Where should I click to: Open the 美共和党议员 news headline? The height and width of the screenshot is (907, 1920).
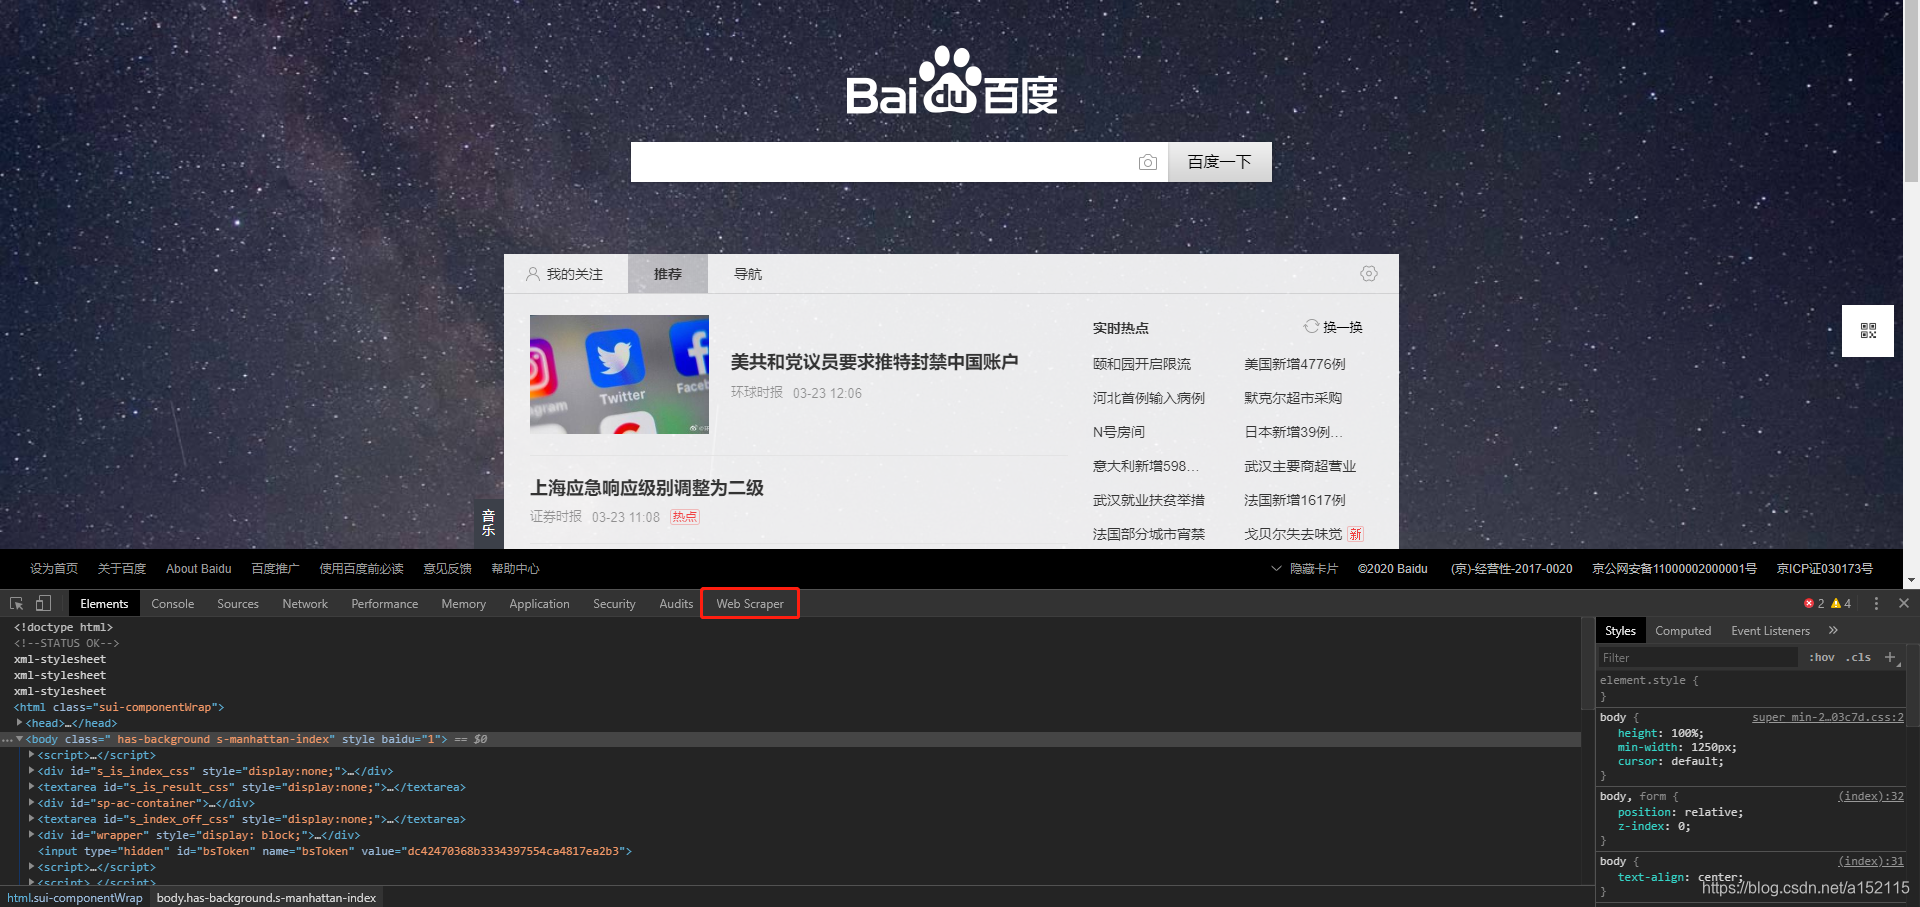[x=874, y=362]
